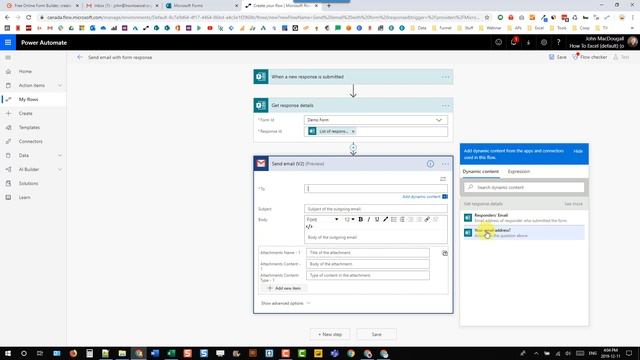Image resolution: width=640 pixels, height=360 pixels.
Task: Open the notifications bell icon
Action: tap(513, 42)
